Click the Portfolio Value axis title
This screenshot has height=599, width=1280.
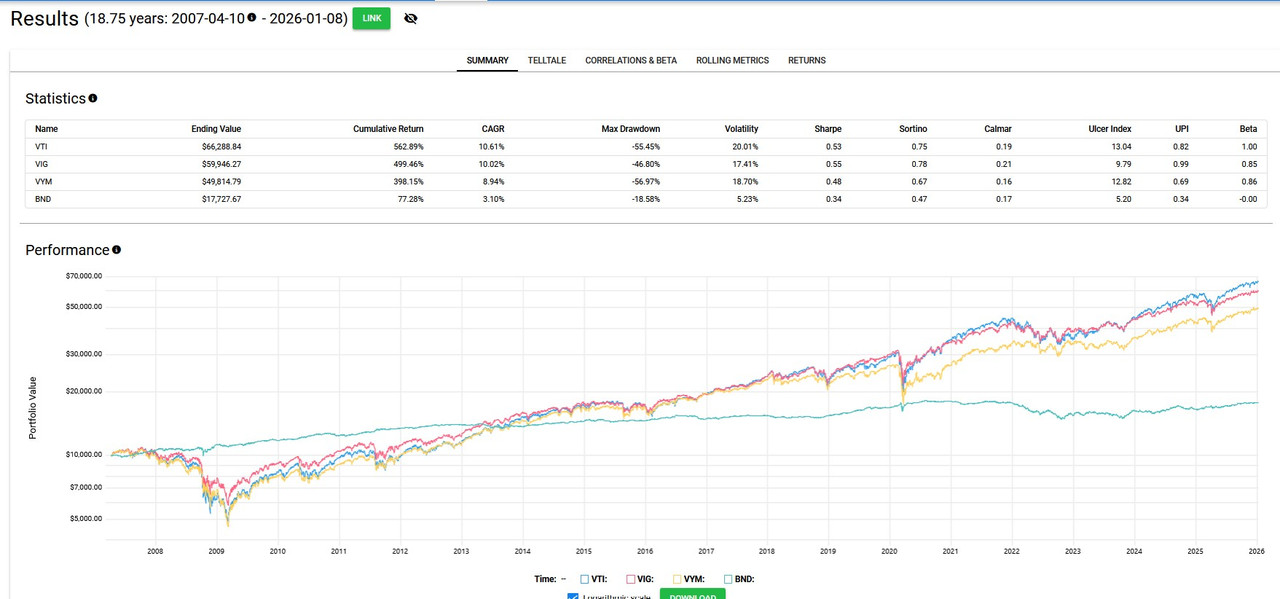click(x=32, y=408)
